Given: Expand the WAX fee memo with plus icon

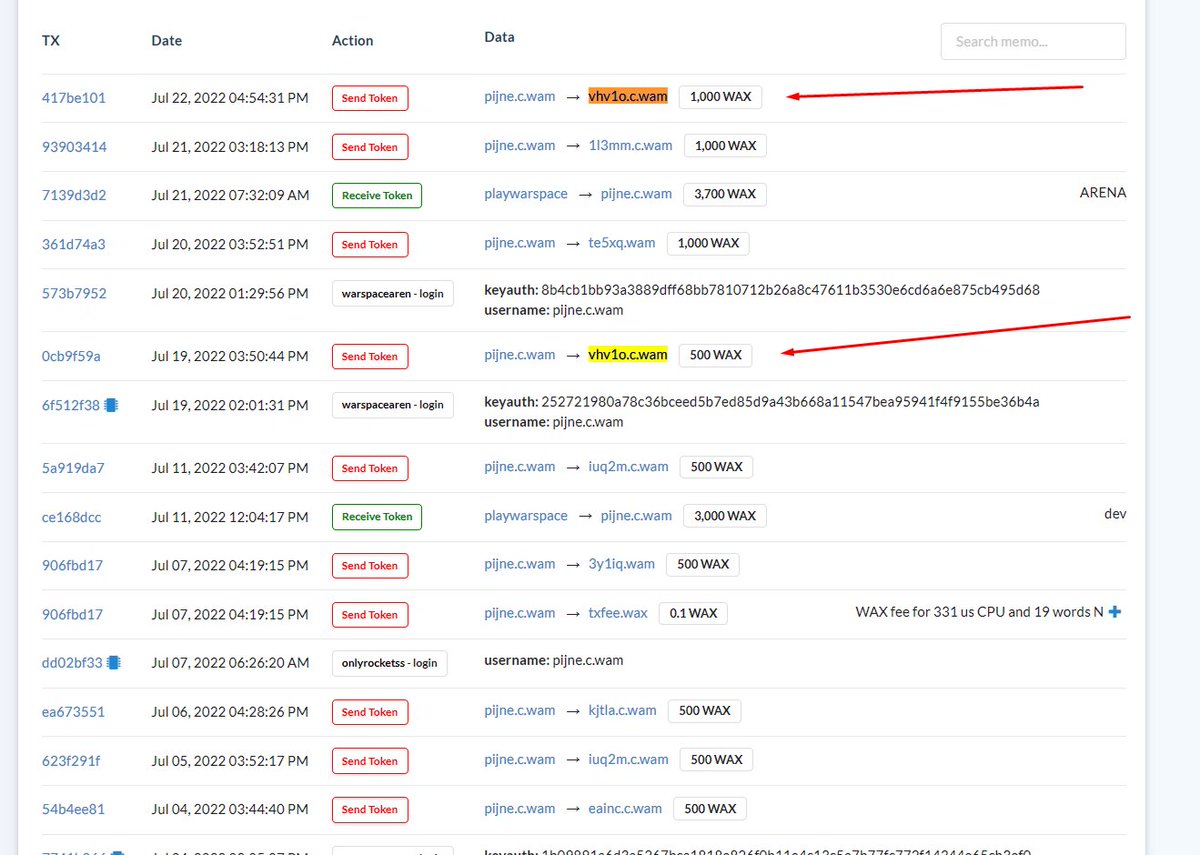Looking at the screenshot, I should click(1115, 612).
